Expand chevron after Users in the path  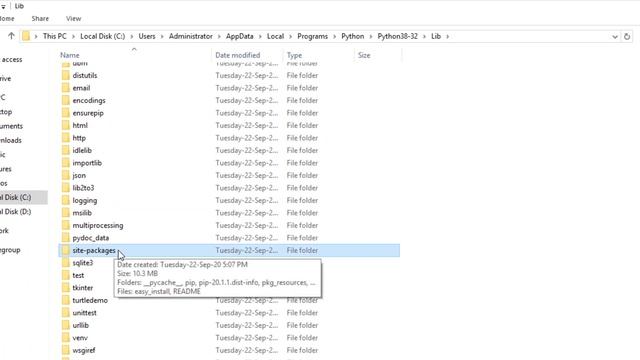162,37
